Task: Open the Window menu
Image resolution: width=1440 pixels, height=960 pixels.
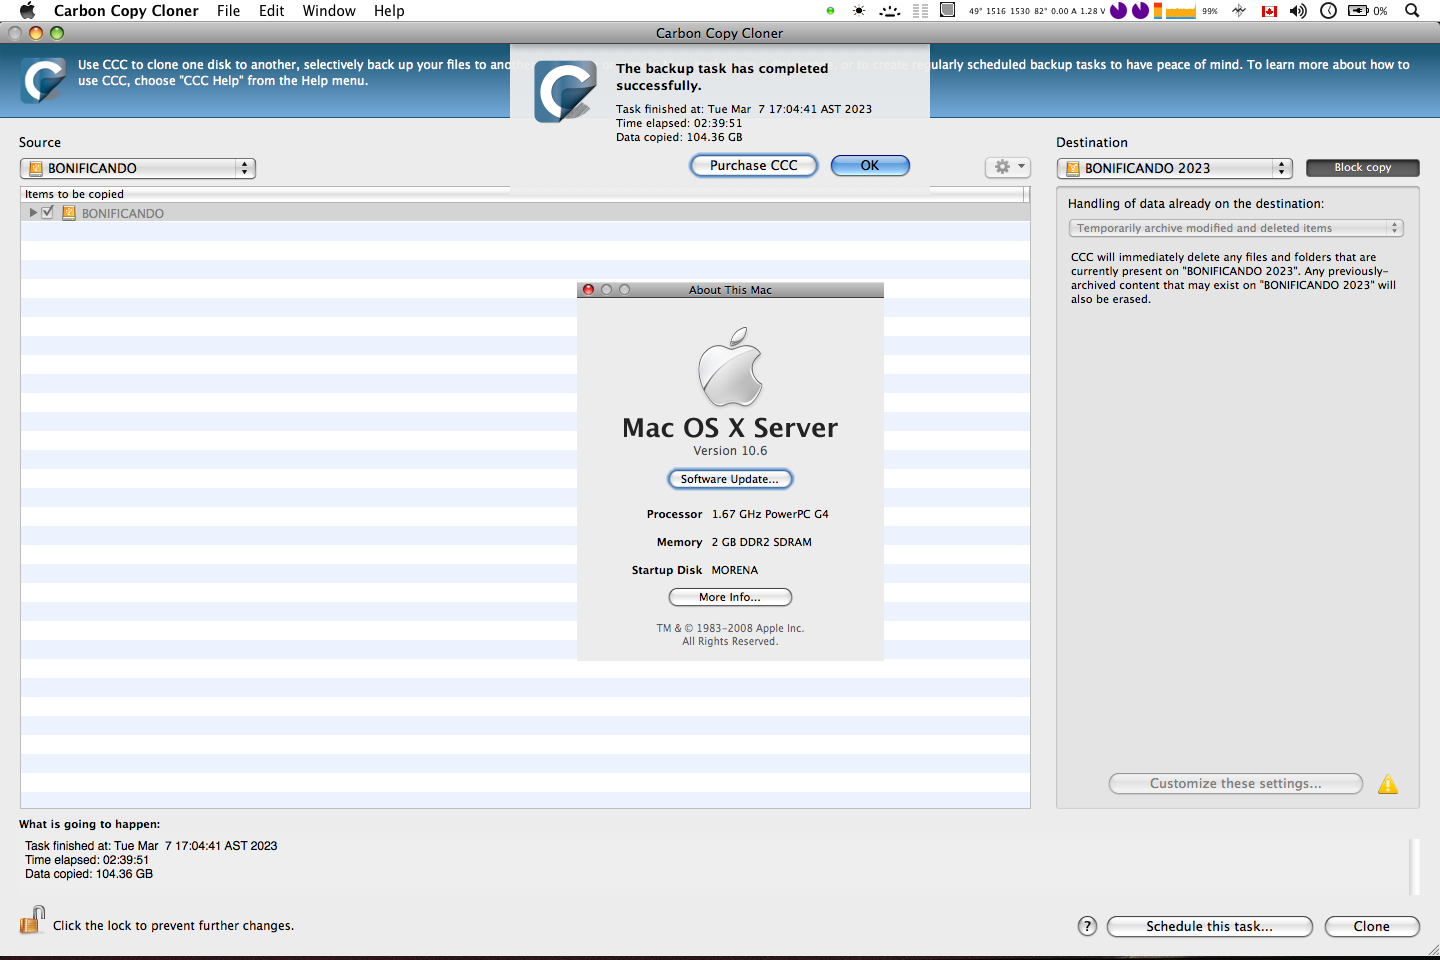Action: click(329, 11)
